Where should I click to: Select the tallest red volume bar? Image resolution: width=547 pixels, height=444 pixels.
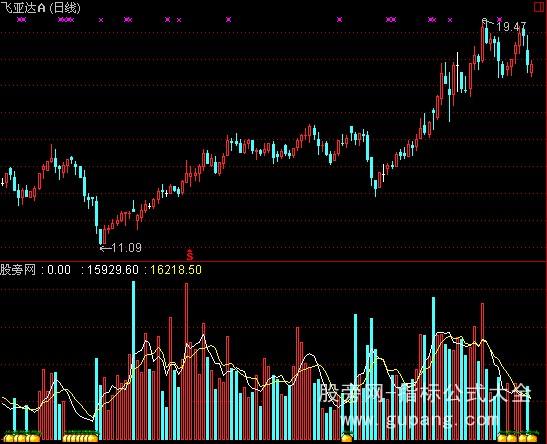pyautogui.click(x=186, y=361)
